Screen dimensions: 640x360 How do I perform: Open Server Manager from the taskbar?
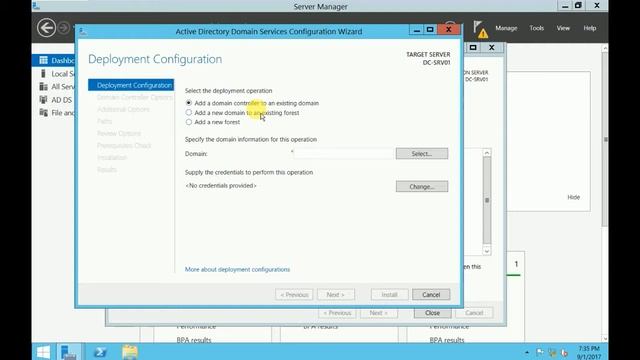click(x=69, y=352)
